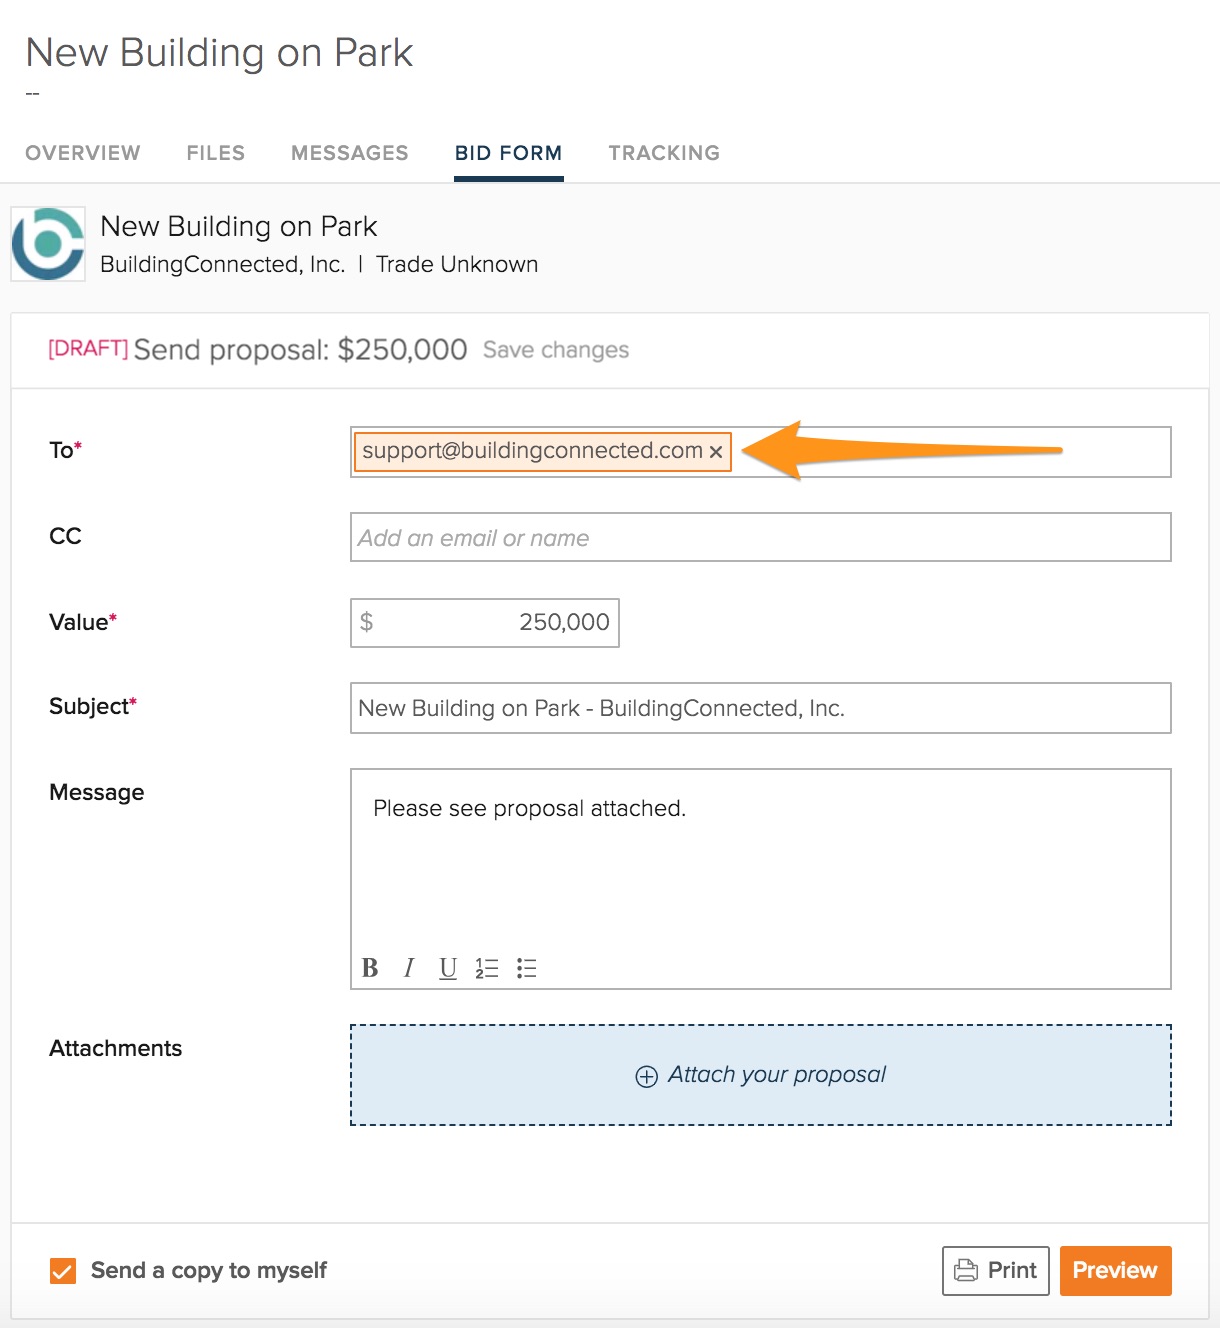Click into the CC email field
The image size is (1220, 1328).
[x=760, y=538]
